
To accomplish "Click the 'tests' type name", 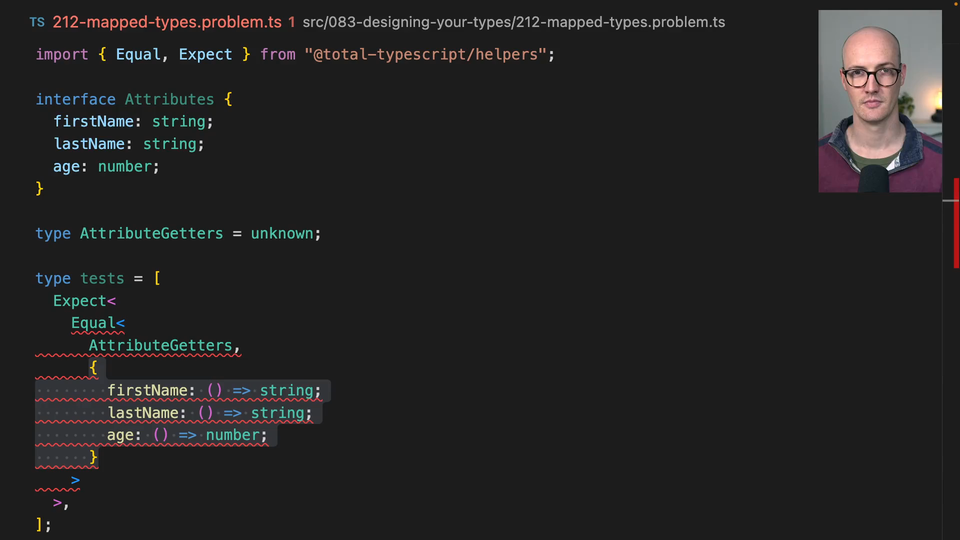I will tap(102, 278).
